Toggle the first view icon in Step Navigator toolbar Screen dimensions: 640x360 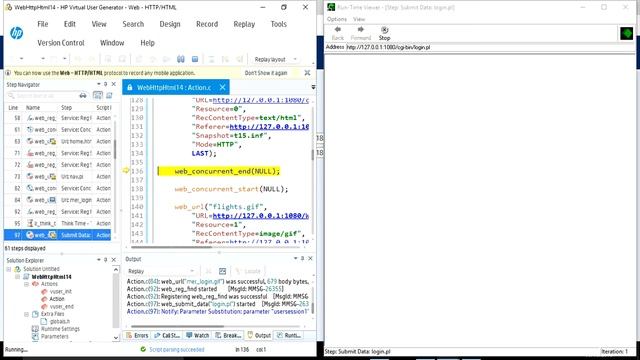point(98,96)
